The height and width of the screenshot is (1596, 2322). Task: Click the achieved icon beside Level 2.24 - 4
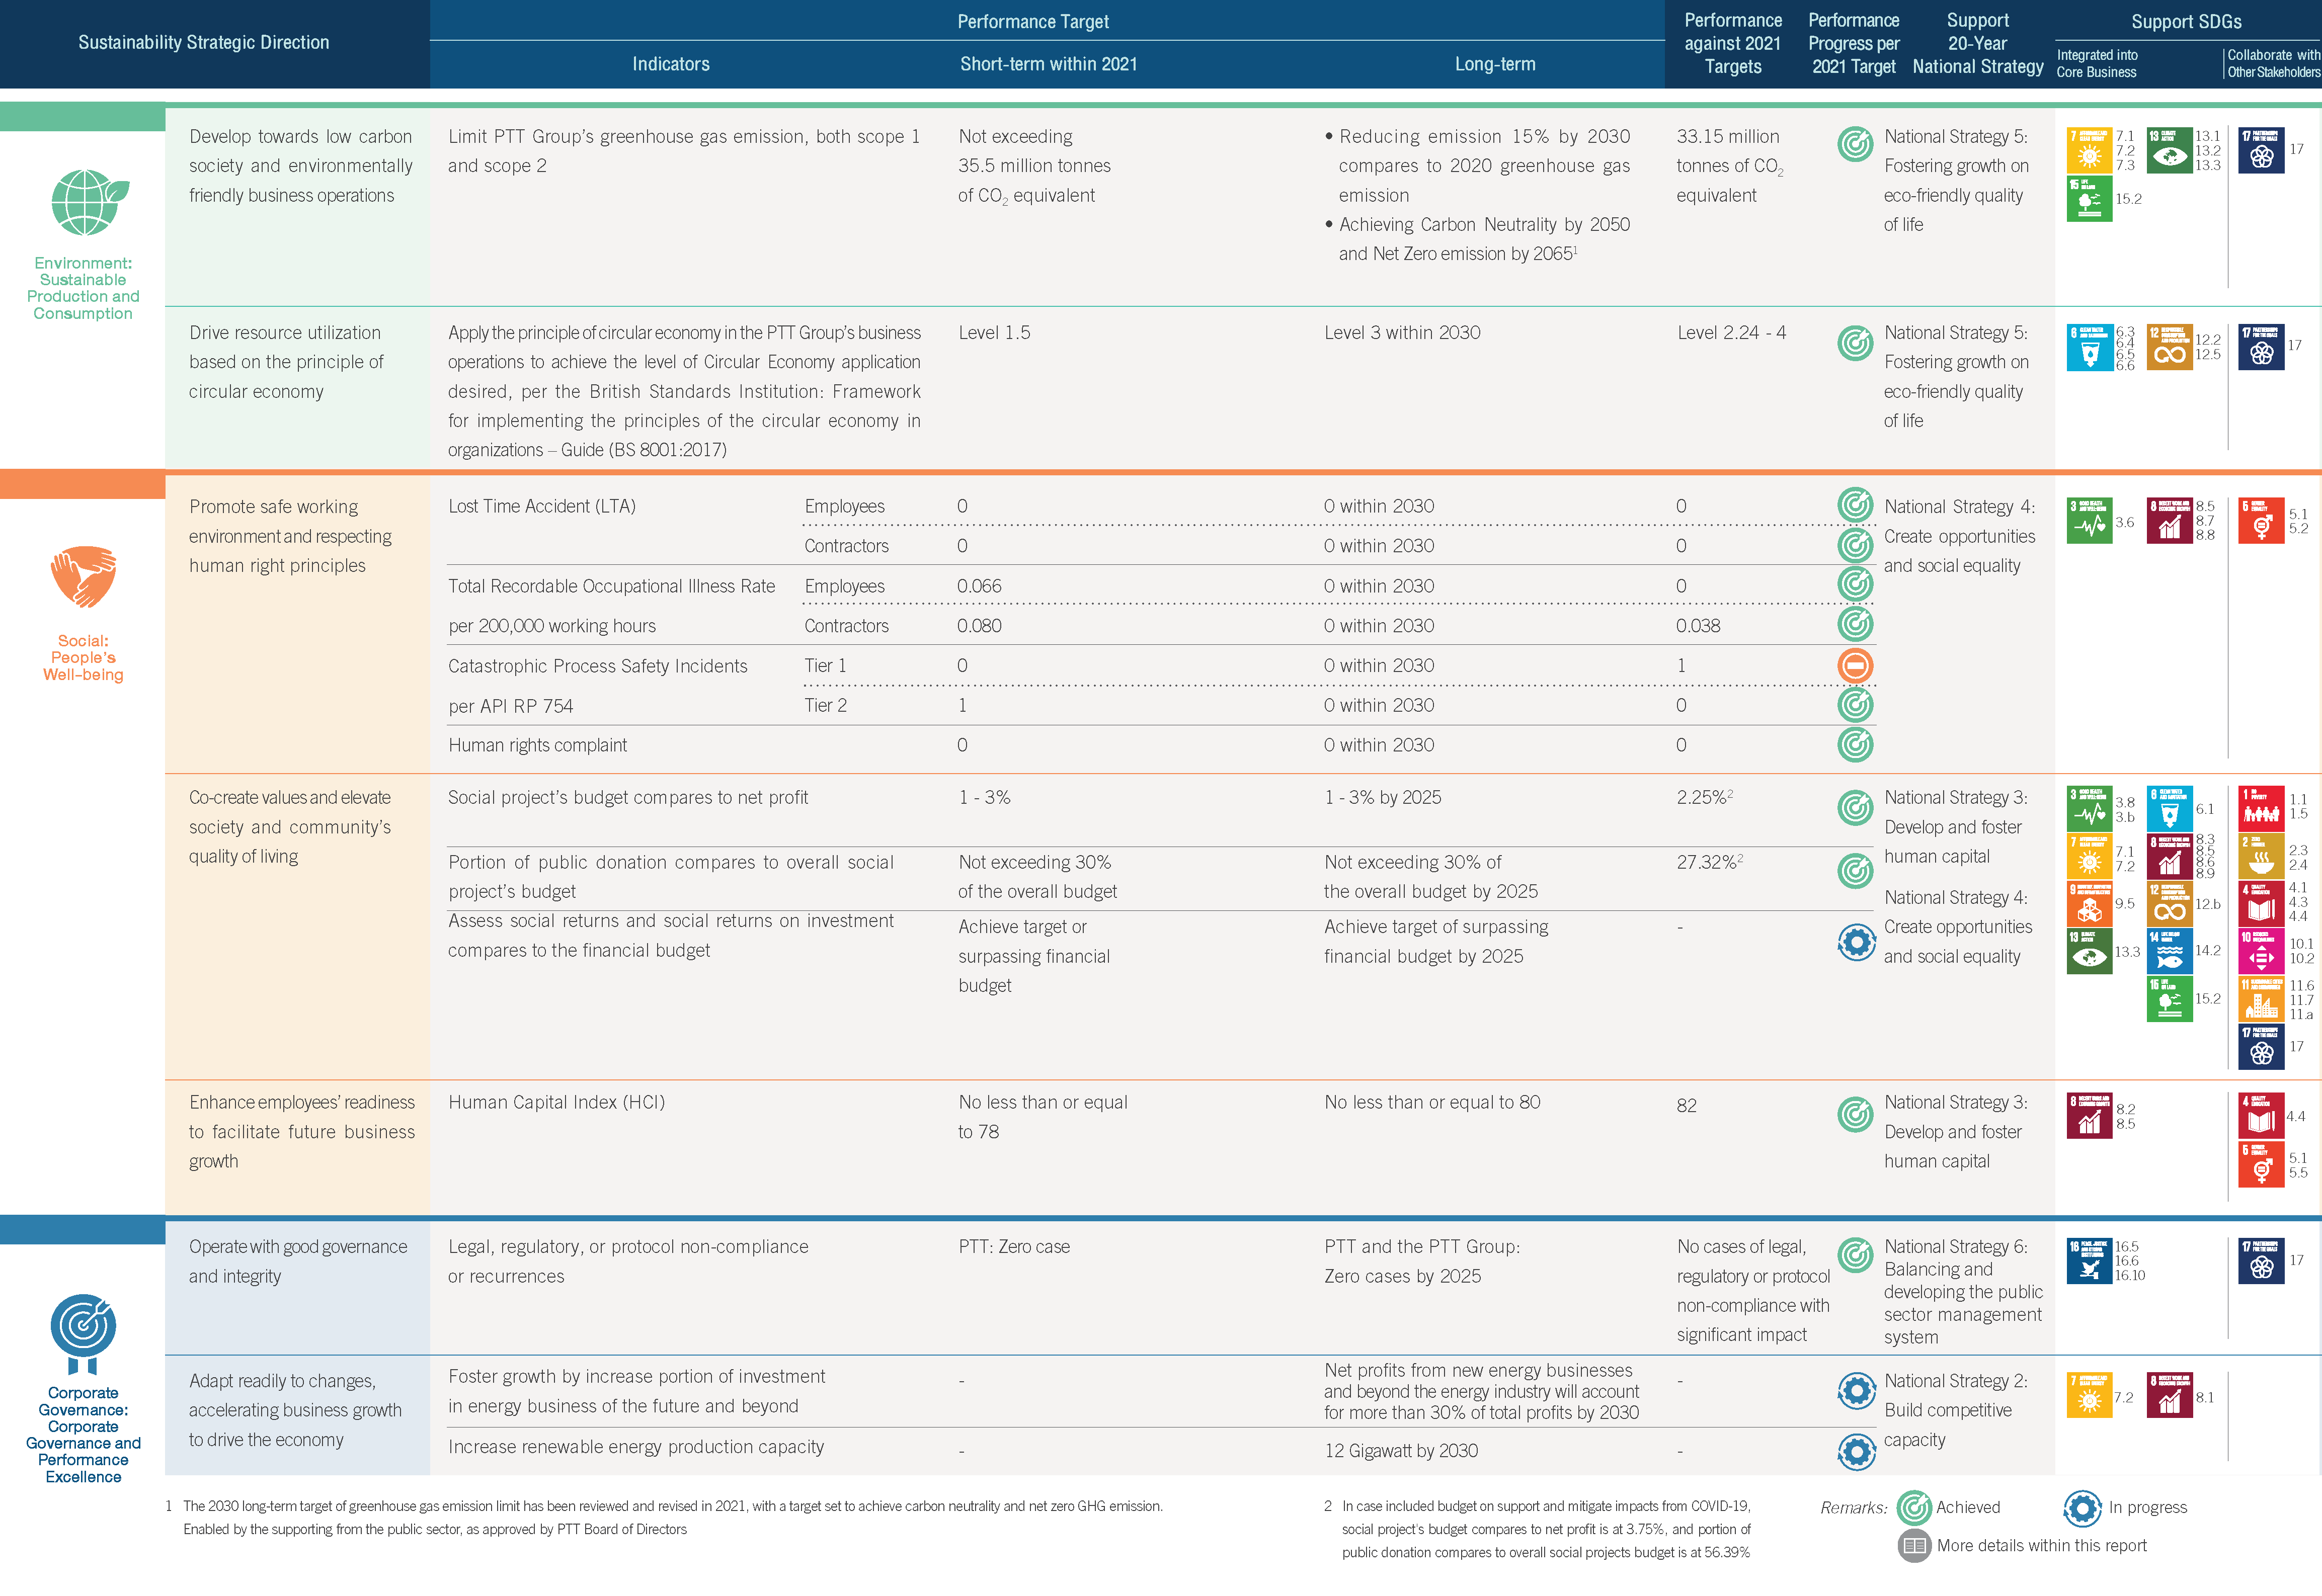tap(1855, 343)
